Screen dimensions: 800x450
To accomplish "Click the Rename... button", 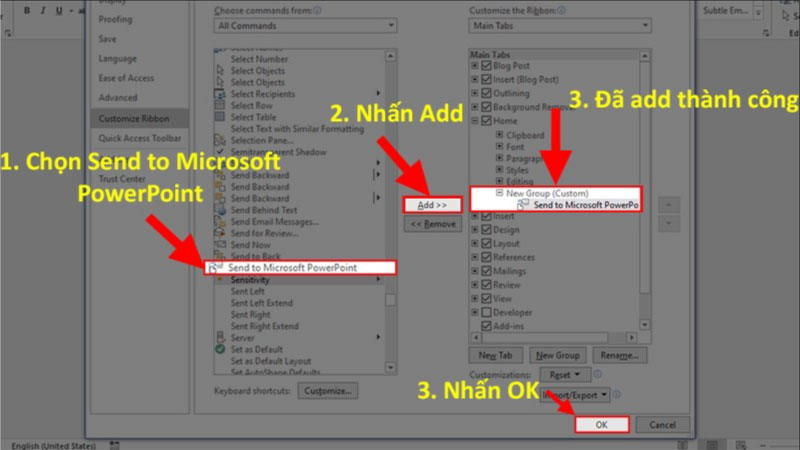I will (x=619, y=355).
